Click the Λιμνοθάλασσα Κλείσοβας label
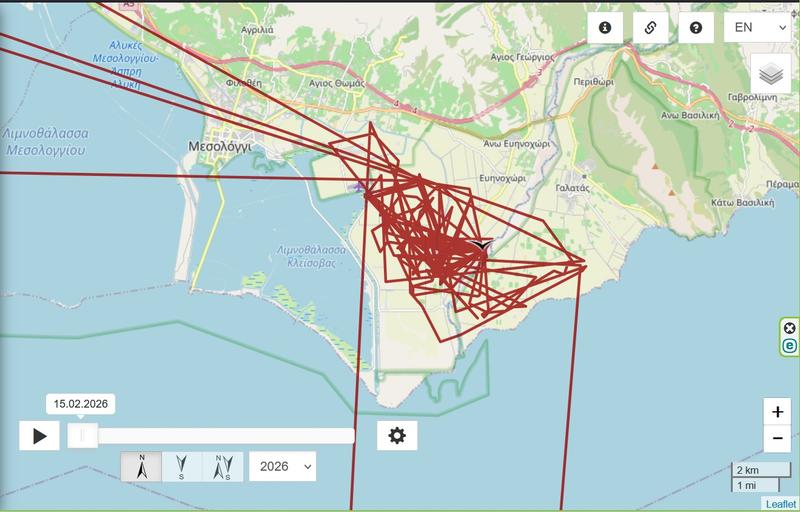This screenshot has height=512, width=800. [x=311, y=257]
